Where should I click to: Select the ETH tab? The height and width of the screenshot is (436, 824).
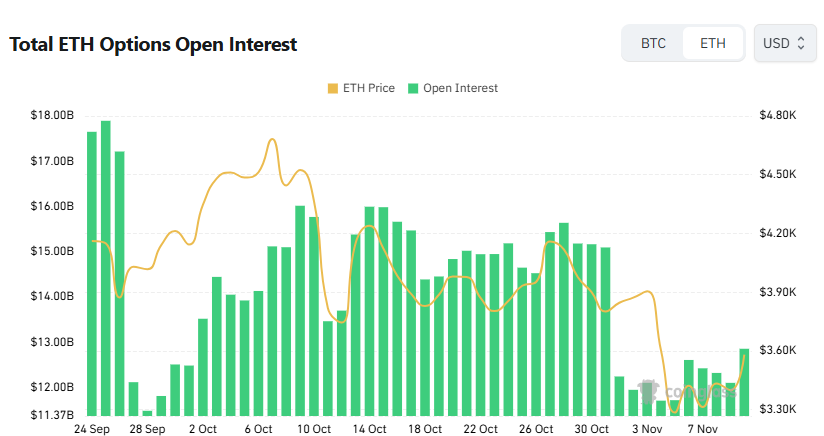pyautogui.click(x=713, y=44)
